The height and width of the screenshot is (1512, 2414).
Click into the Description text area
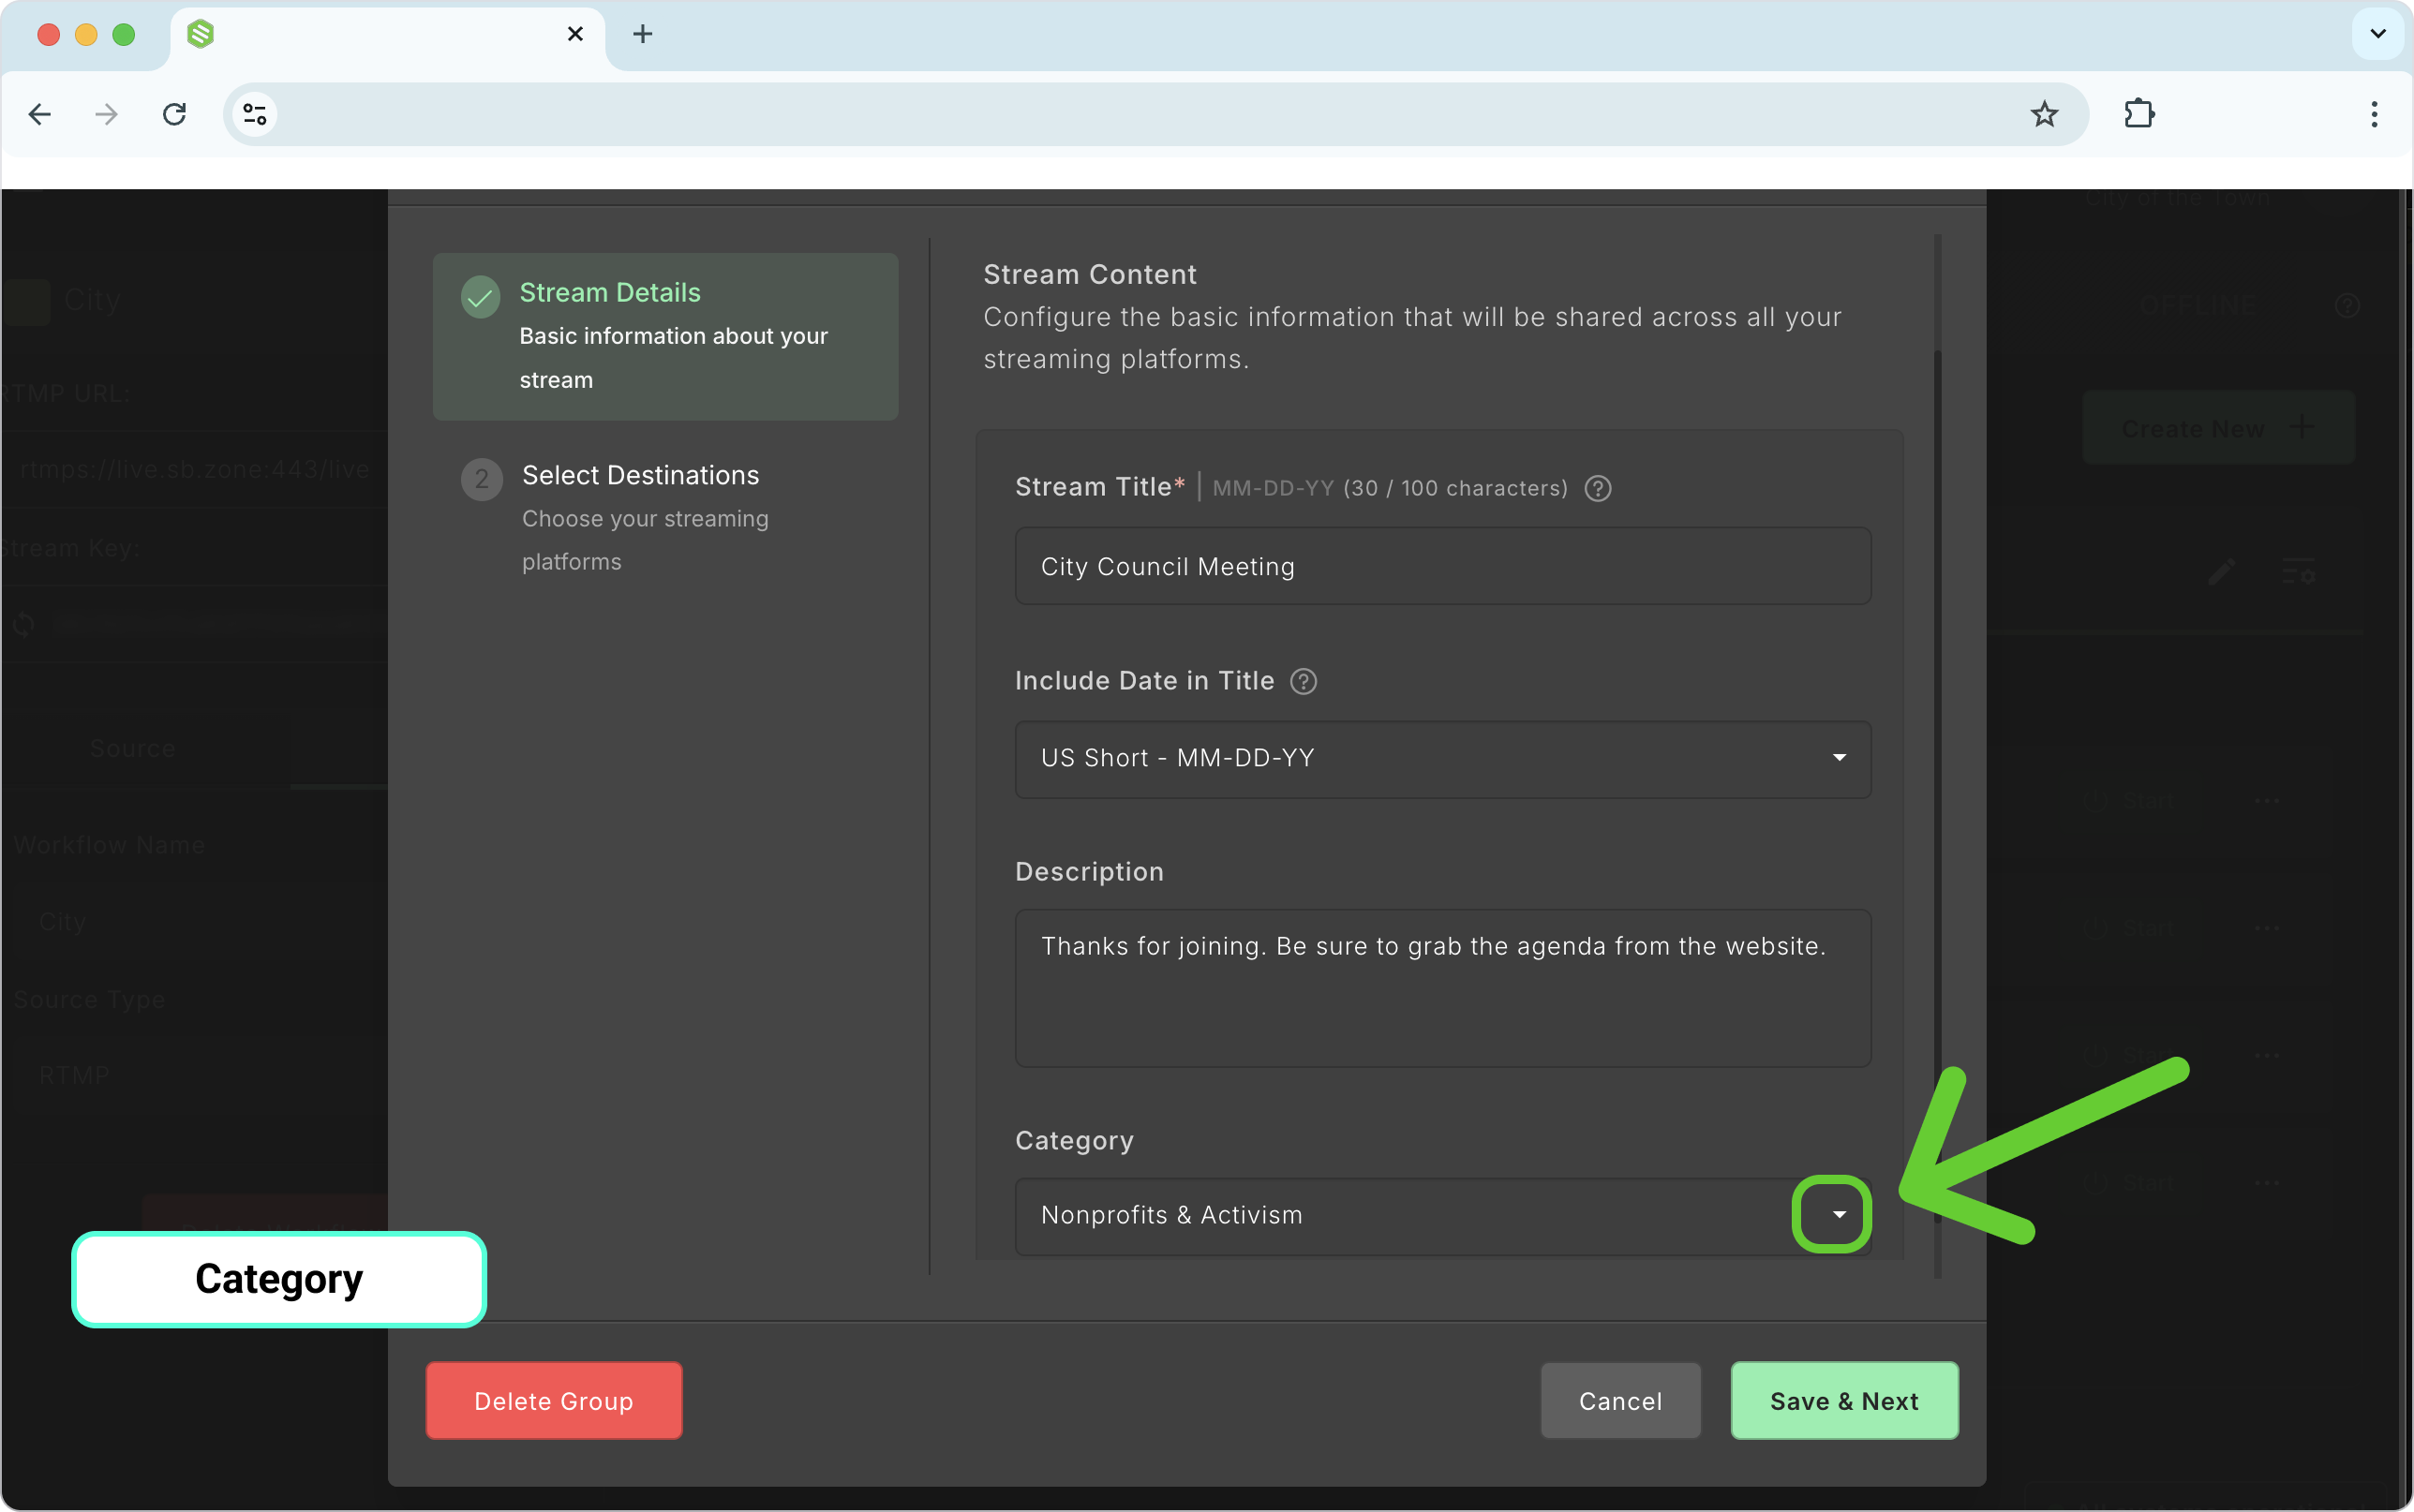[x=1442, y=987]
